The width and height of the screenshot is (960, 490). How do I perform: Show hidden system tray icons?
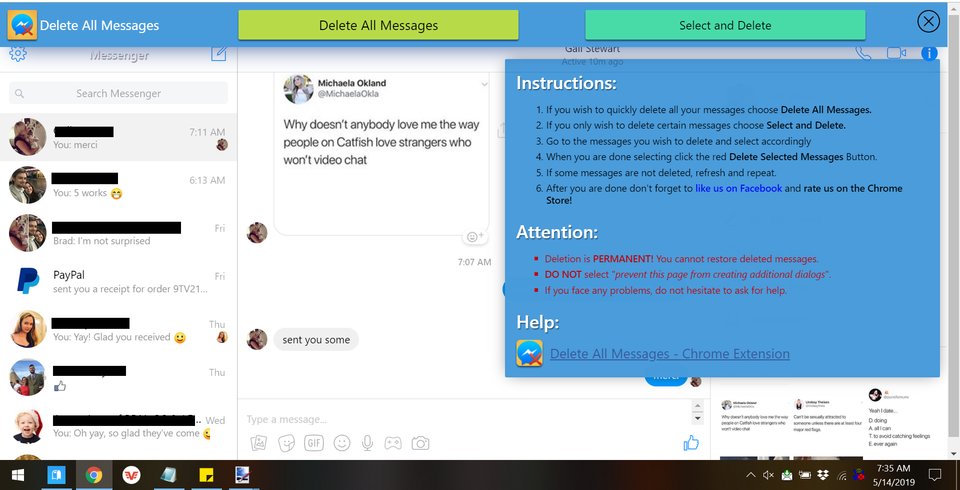coord(750,474)
